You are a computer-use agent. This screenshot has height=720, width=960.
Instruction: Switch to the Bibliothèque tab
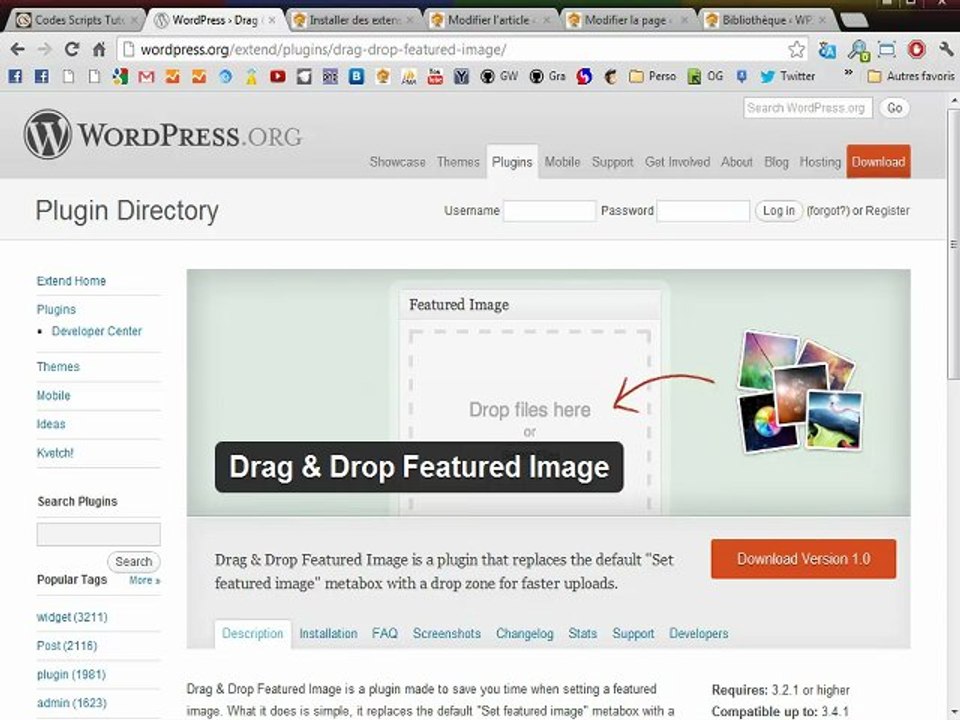pos(765,20)
